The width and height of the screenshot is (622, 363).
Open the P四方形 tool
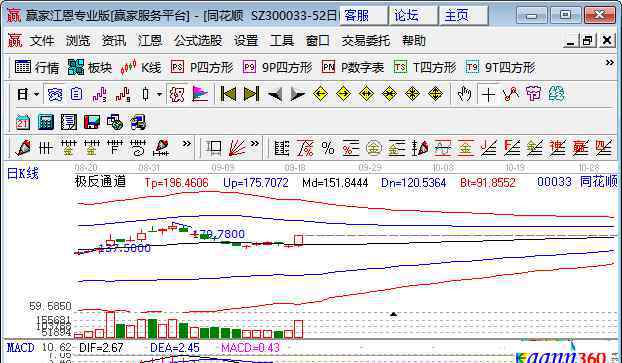202,67
